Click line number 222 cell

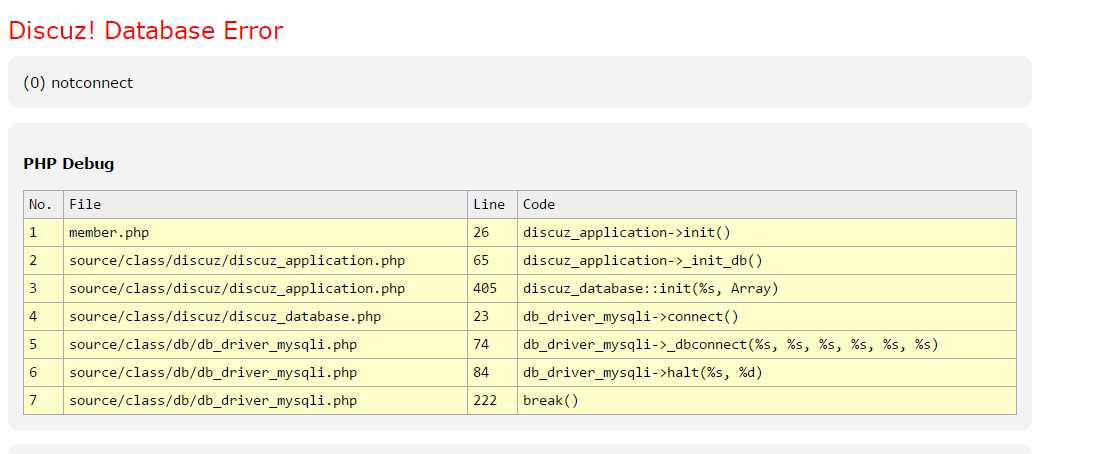[x=485, y=401]
